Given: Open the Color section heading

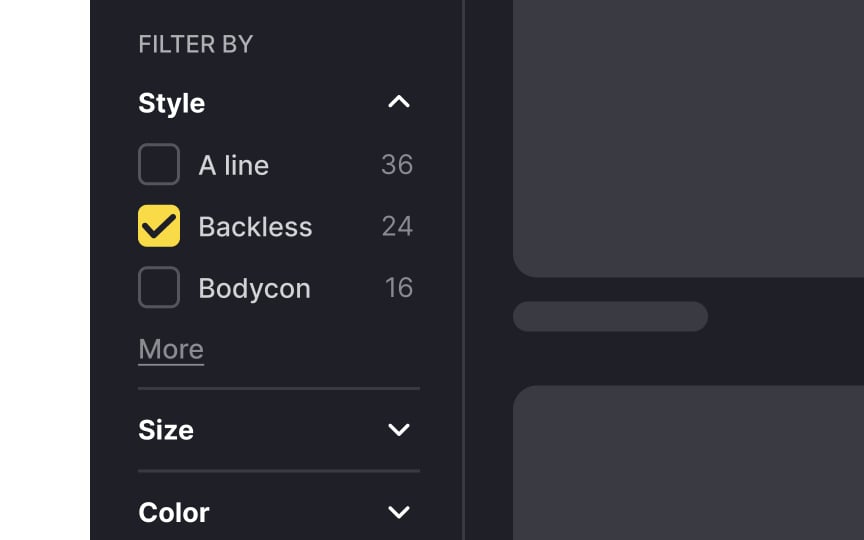Looking at the screenshot, I should coord(174,512).
